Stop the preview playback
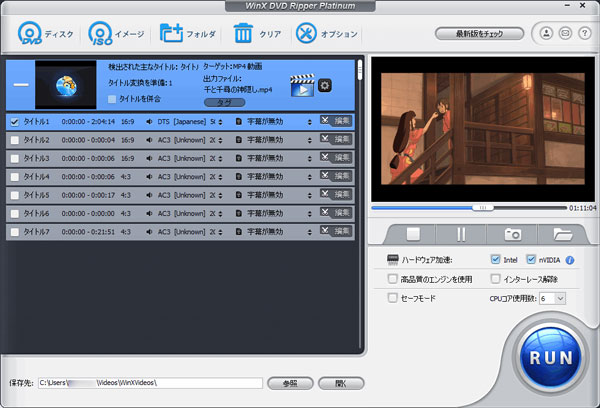The height and width of the screenshot is (408, 600). [x=413, y=233]
